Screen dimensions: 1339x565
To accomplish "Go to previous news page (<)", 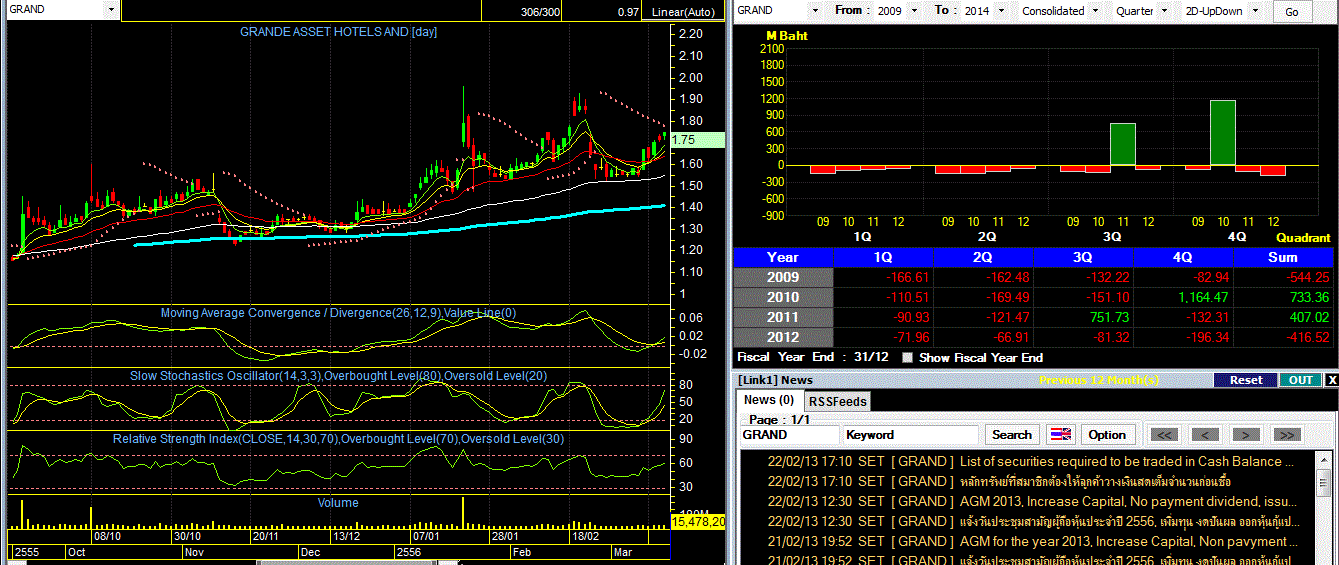I will click(x=1207, y=435).
